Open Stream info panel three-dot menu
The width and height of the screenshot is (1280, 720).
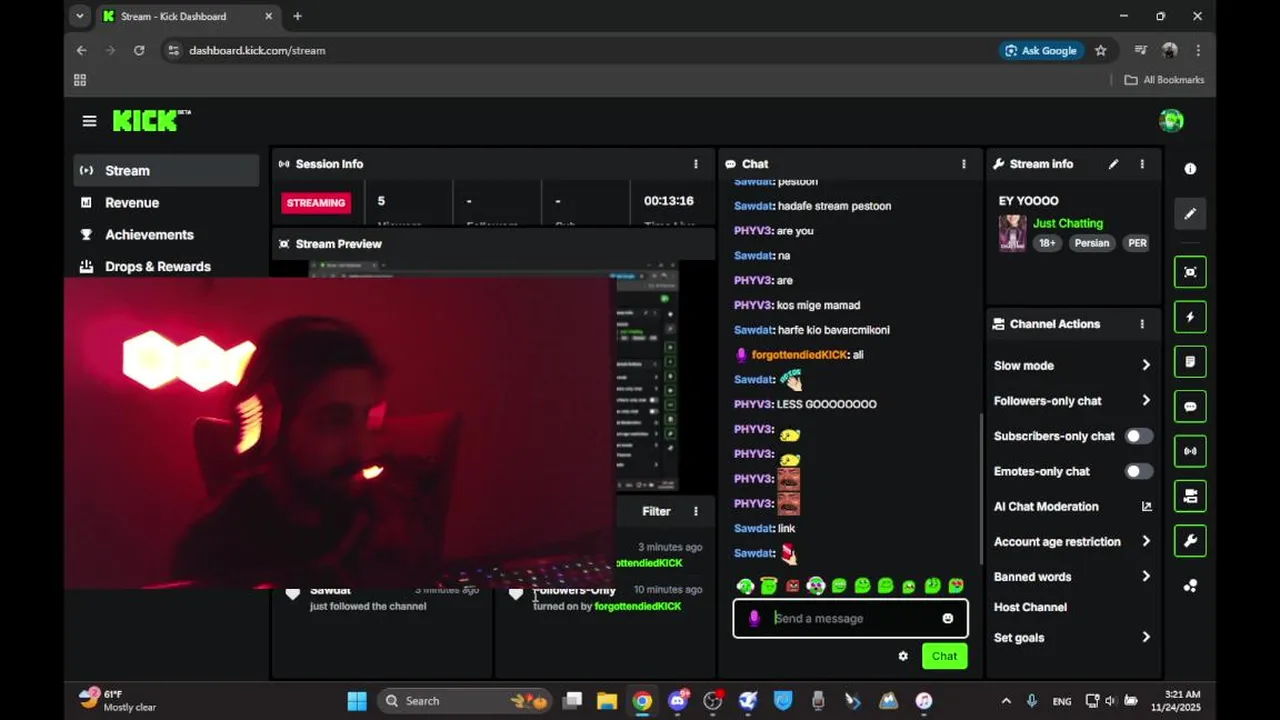[x=1142, y=164]
